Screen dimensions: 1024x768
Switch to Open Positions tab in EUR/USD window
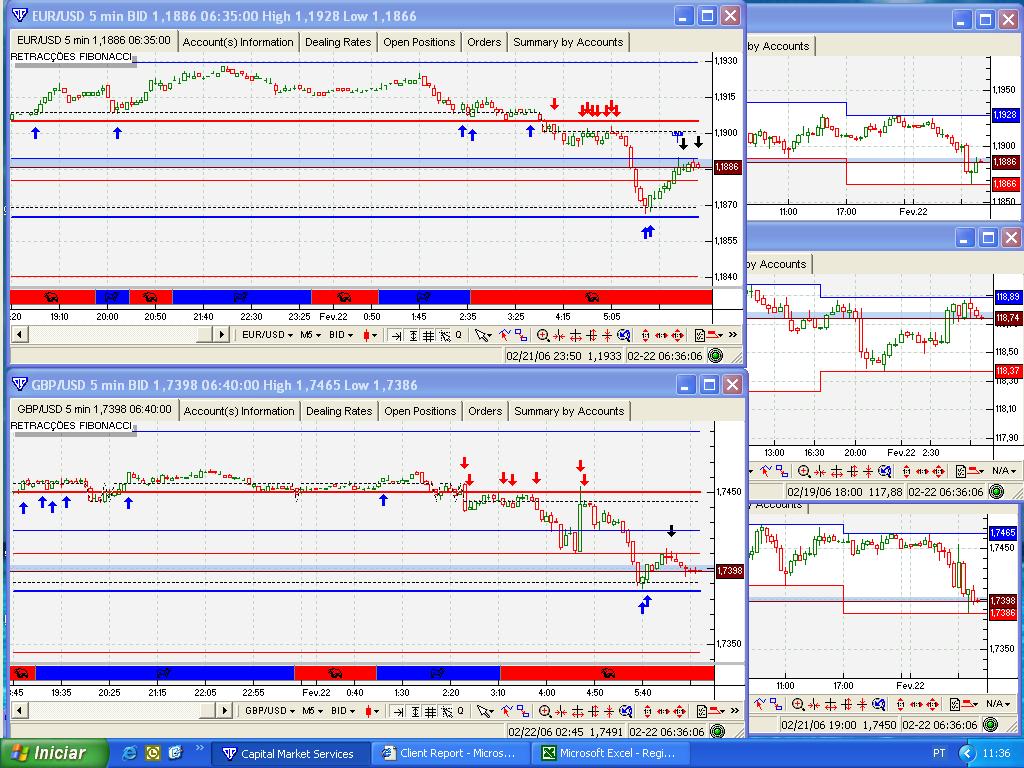click(x=419, y=42)
